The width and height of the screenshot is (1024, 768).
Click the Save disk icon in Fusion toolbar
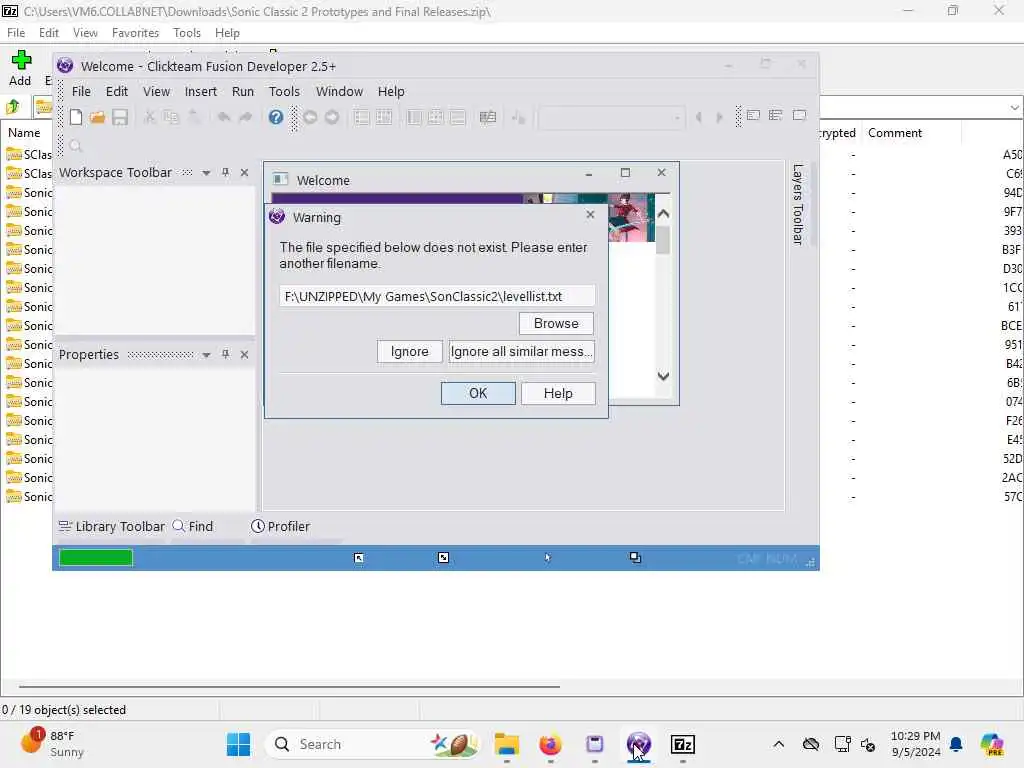120,117
